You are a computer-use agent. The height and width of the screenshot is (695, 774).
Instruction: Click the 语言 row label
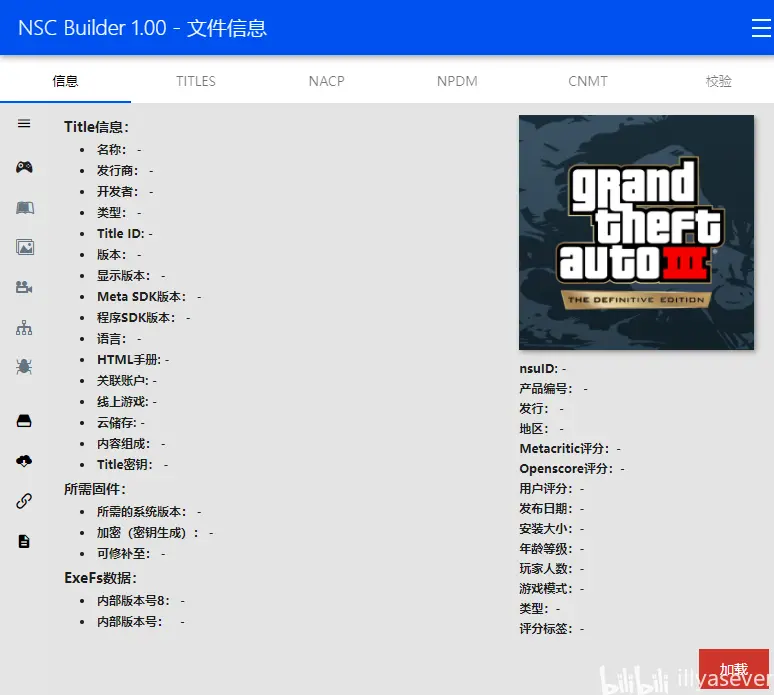(x=112, y=339)
